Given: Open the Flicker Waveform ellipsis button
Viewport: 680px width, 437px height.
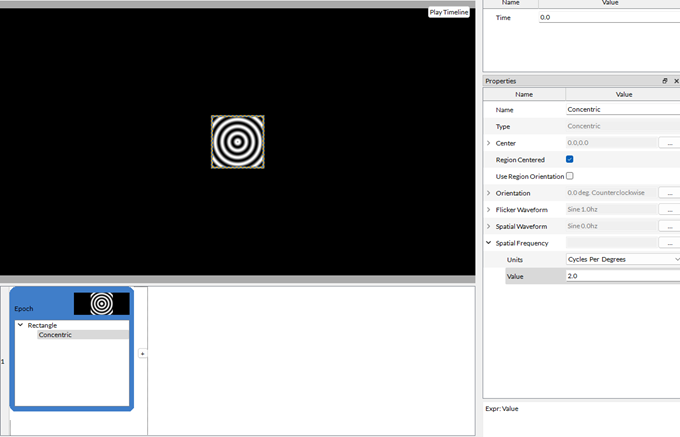Looking at the screenshot, I should pos(668,210).
